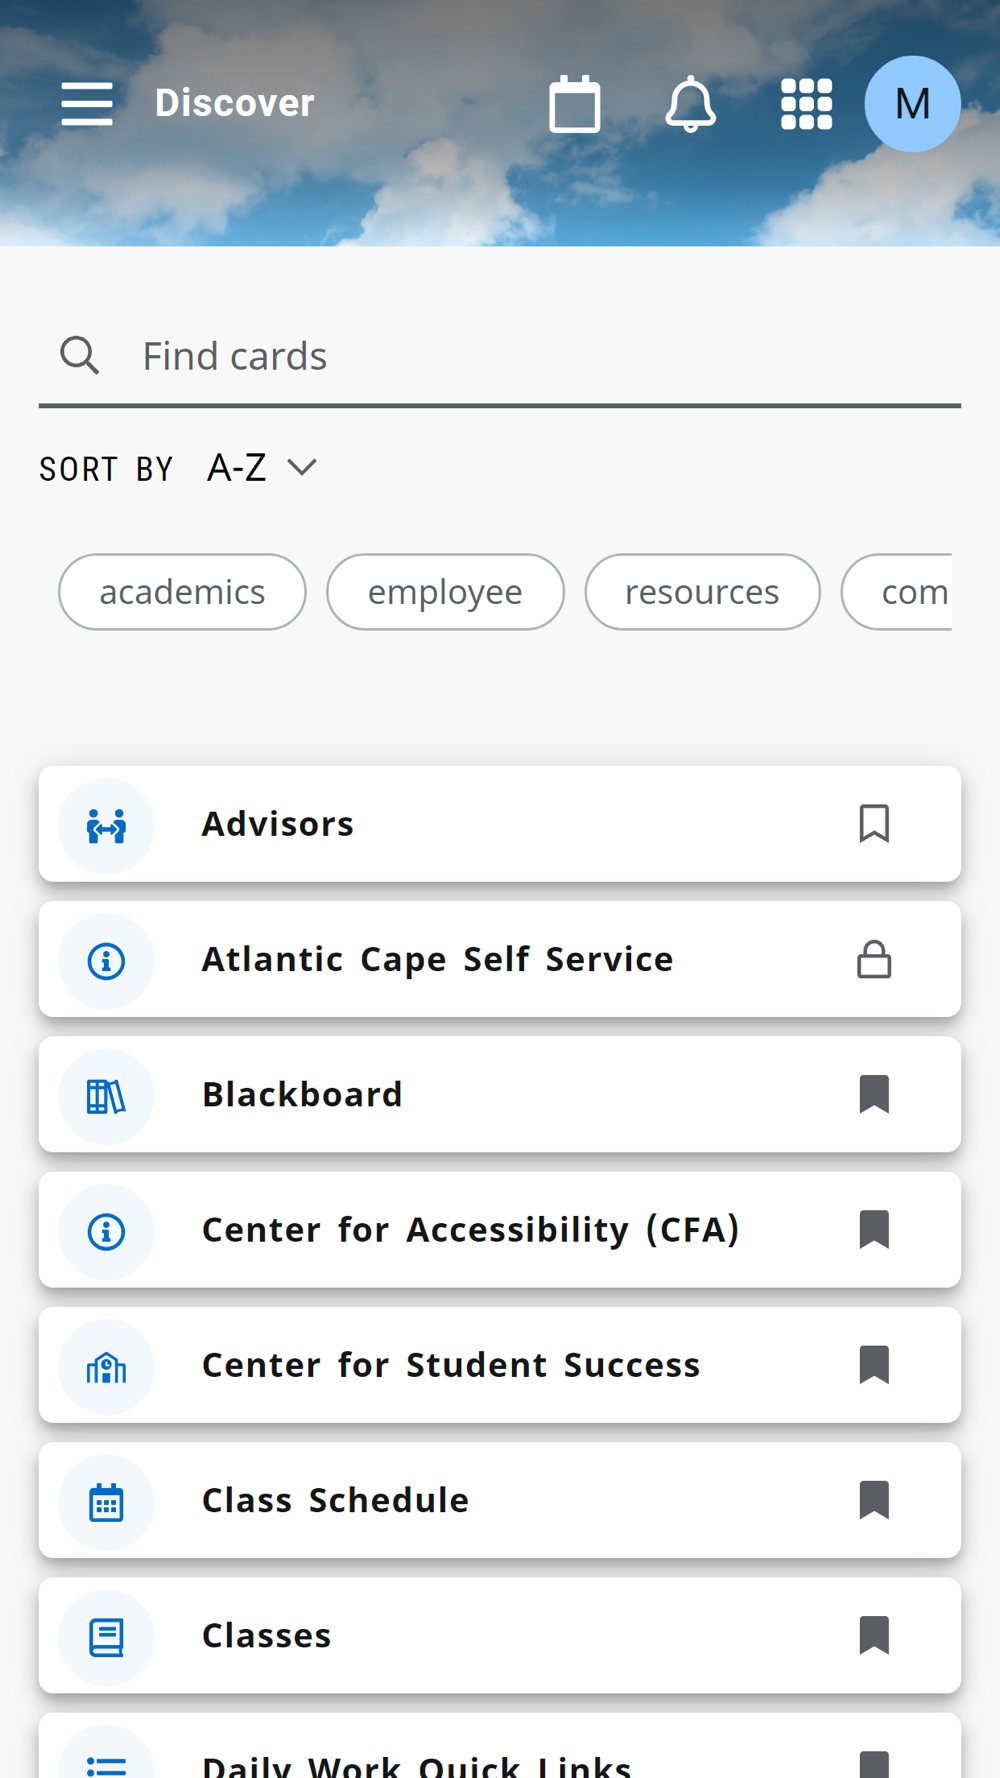Open Center for Student Success card
Screen dimensions: 1000x1778
pyautogui.click(x=450, y=1365)
